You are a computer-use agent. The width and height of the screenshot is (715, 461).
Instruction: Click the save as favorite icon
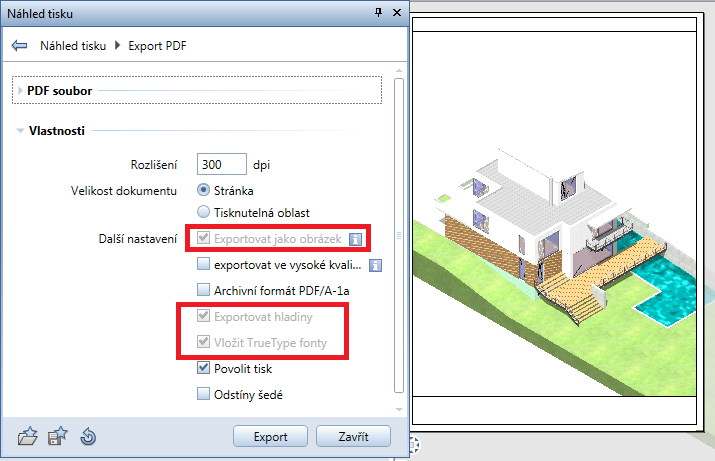(58, 436)
